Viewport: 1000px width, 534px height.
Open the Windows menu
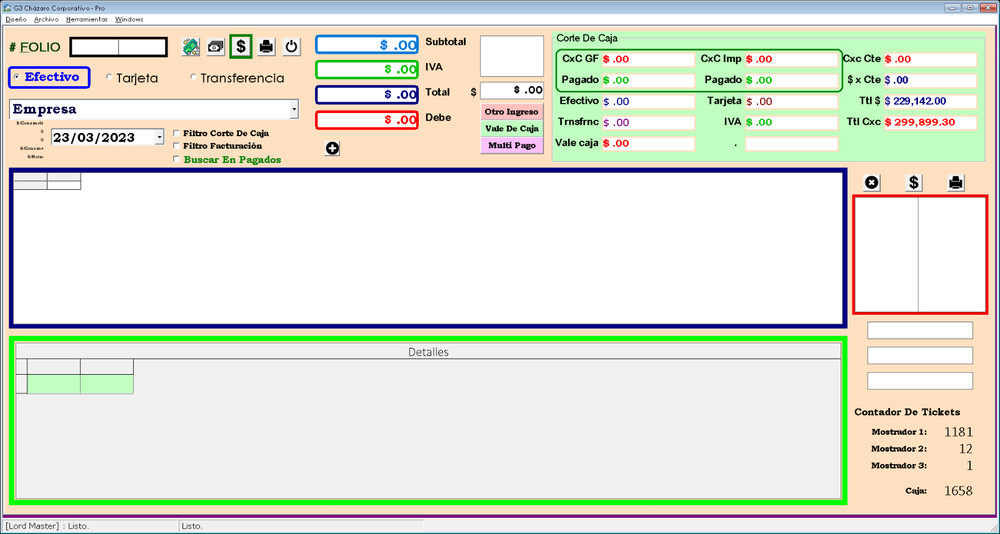(x=129, y=20)
